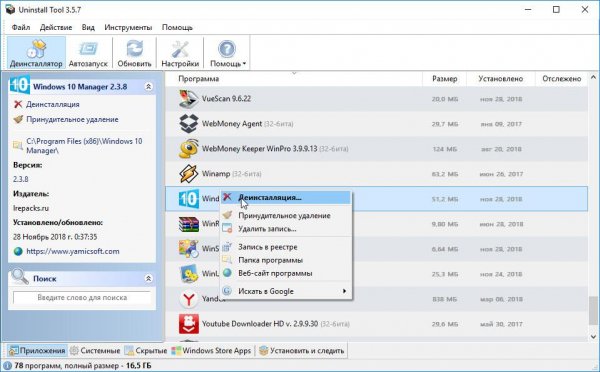Open the https://www.yamicsoft.com link
The image size is (600, 372).
point(73,251)
